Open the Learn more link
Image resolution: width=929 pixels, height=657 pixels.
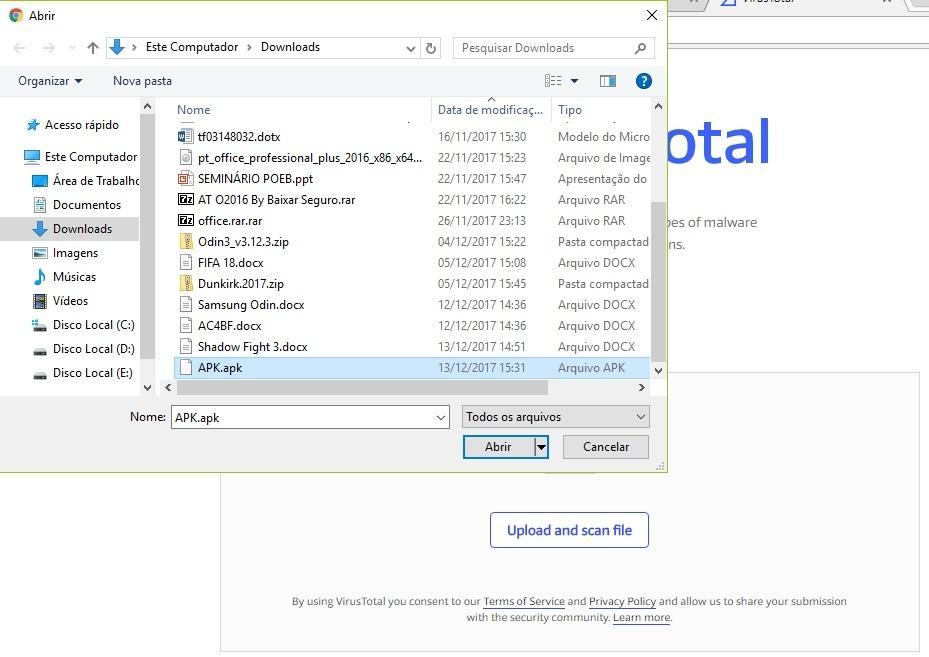642,617
